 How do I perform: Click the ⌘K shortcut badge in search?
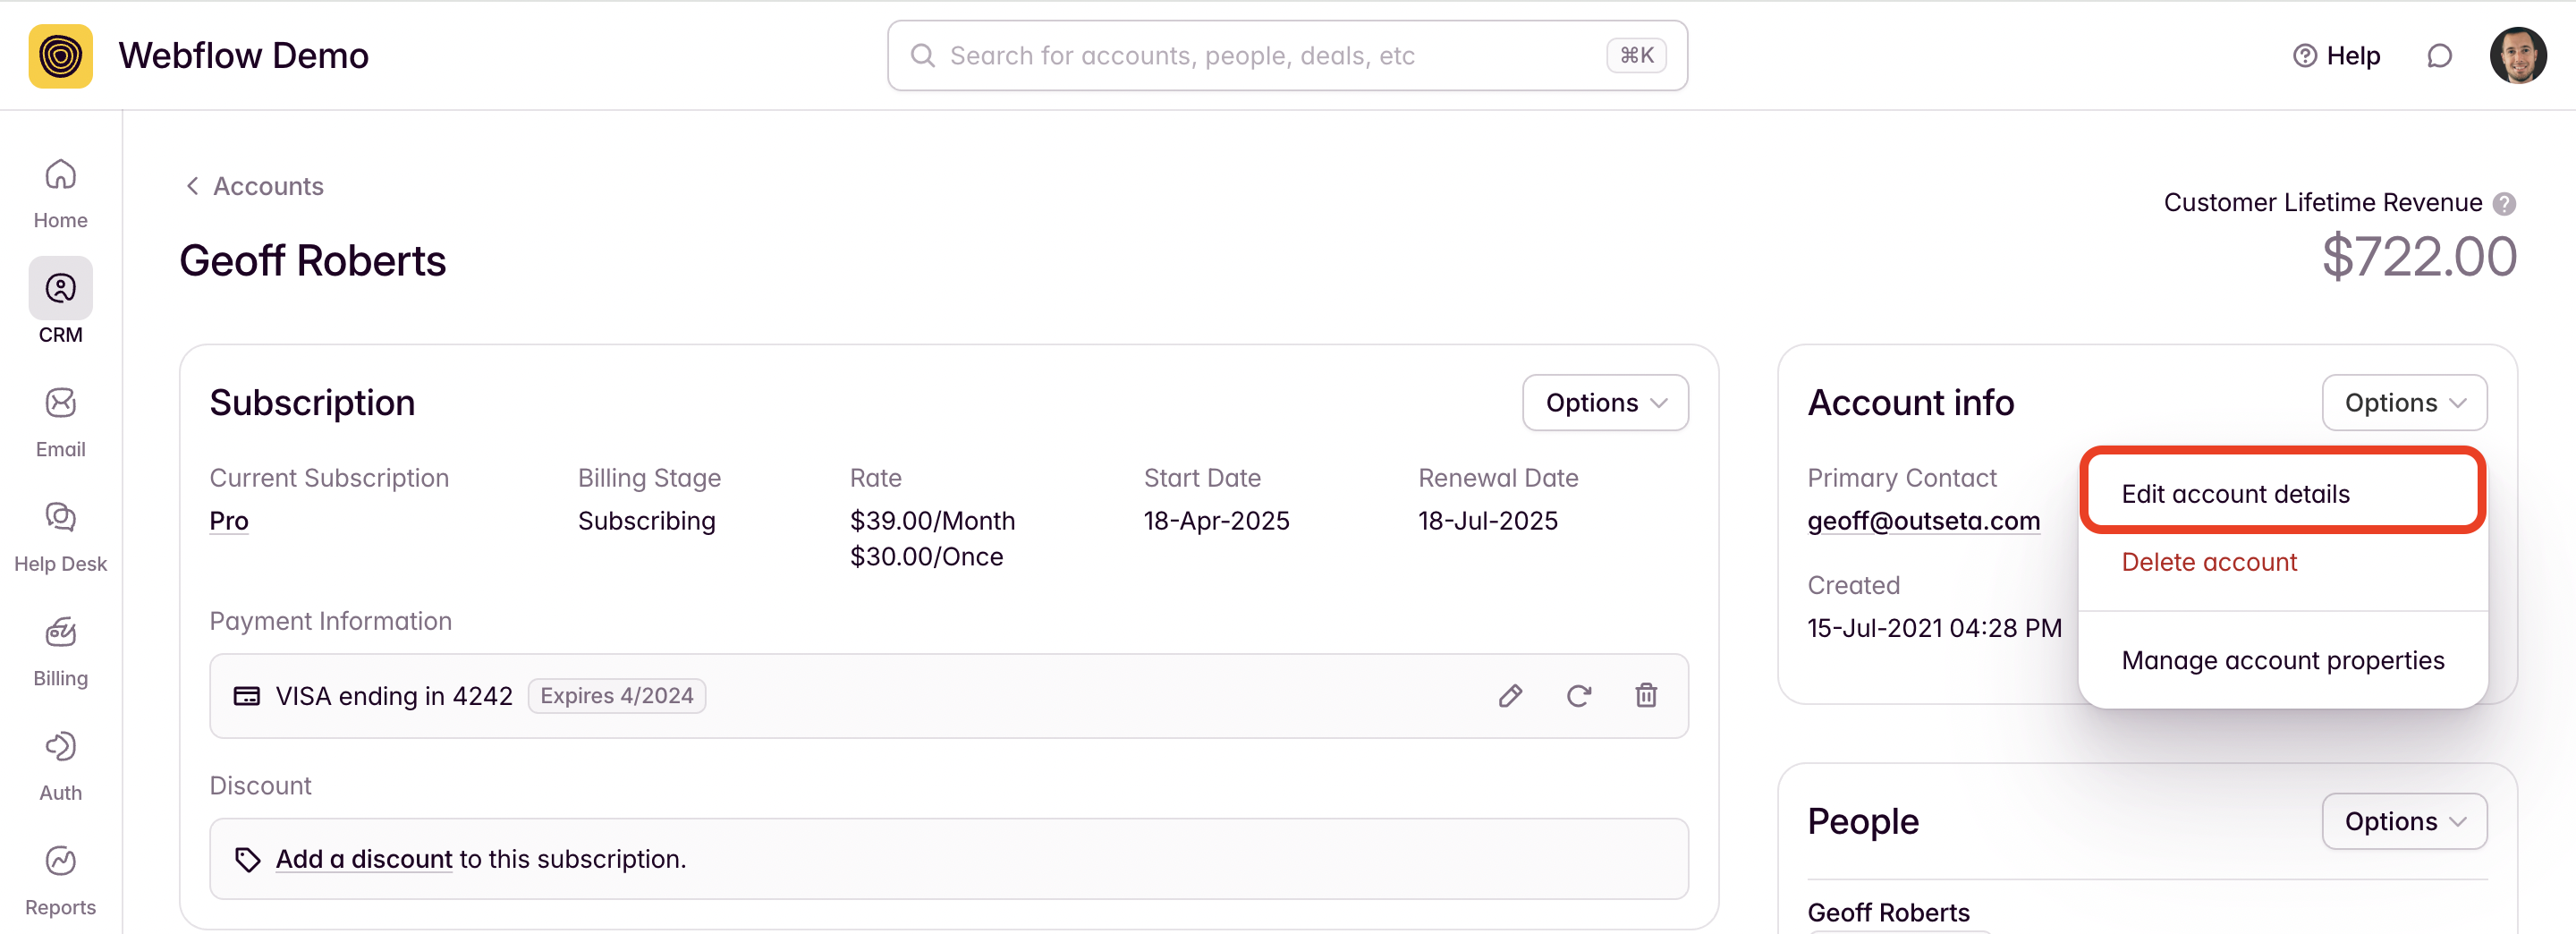click(x=1636, y=56)
